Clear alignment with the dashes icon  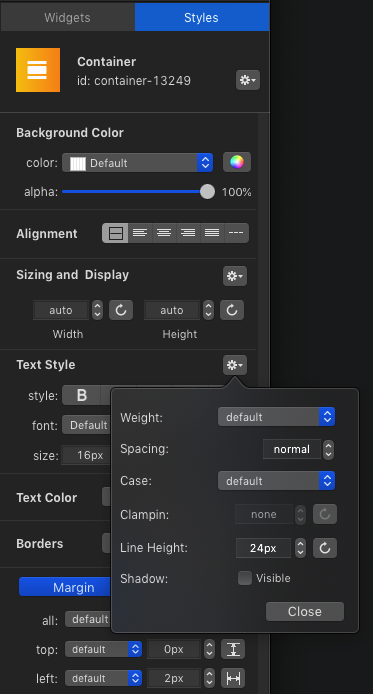[x=236, y=233]
